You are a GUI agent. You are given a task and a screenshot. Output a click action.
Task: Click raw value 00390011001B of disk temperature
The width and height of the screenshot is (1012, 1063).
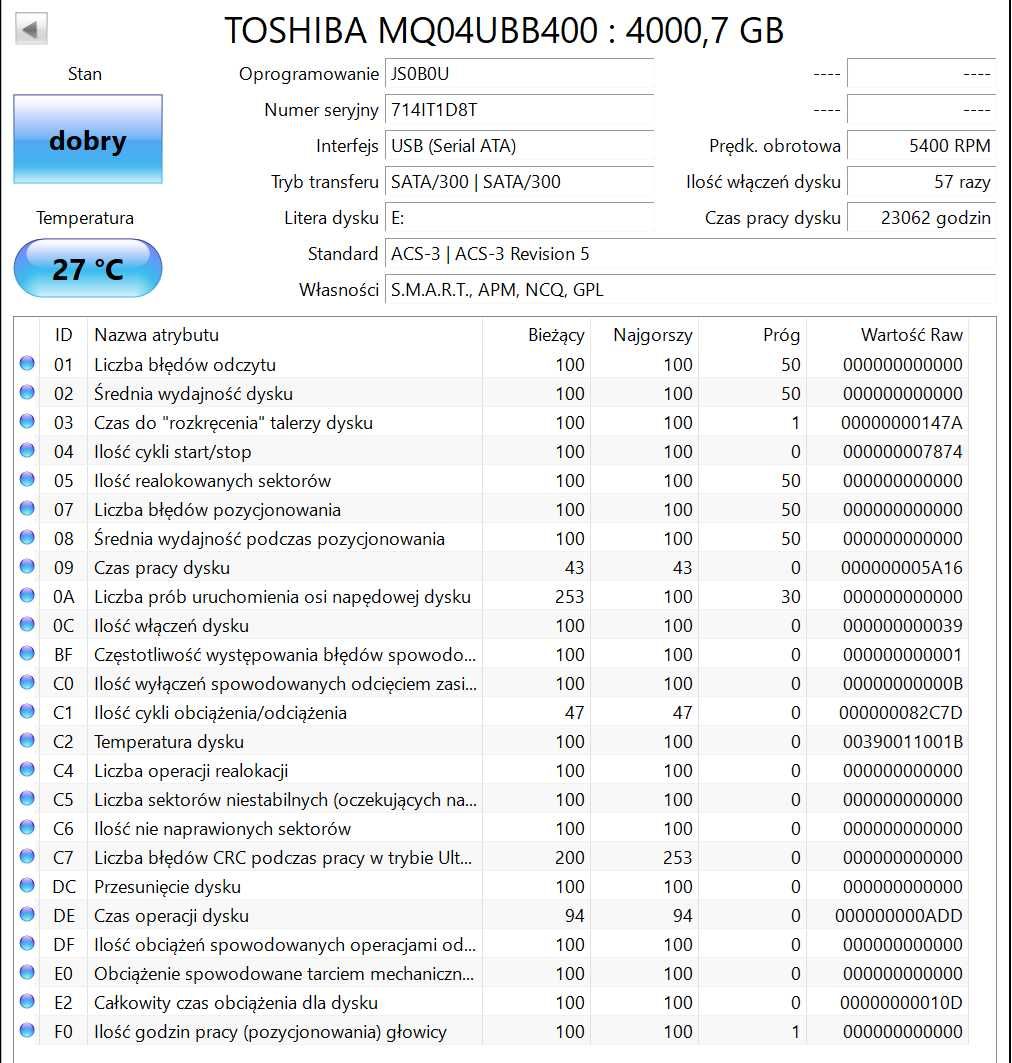coord(902,742)
